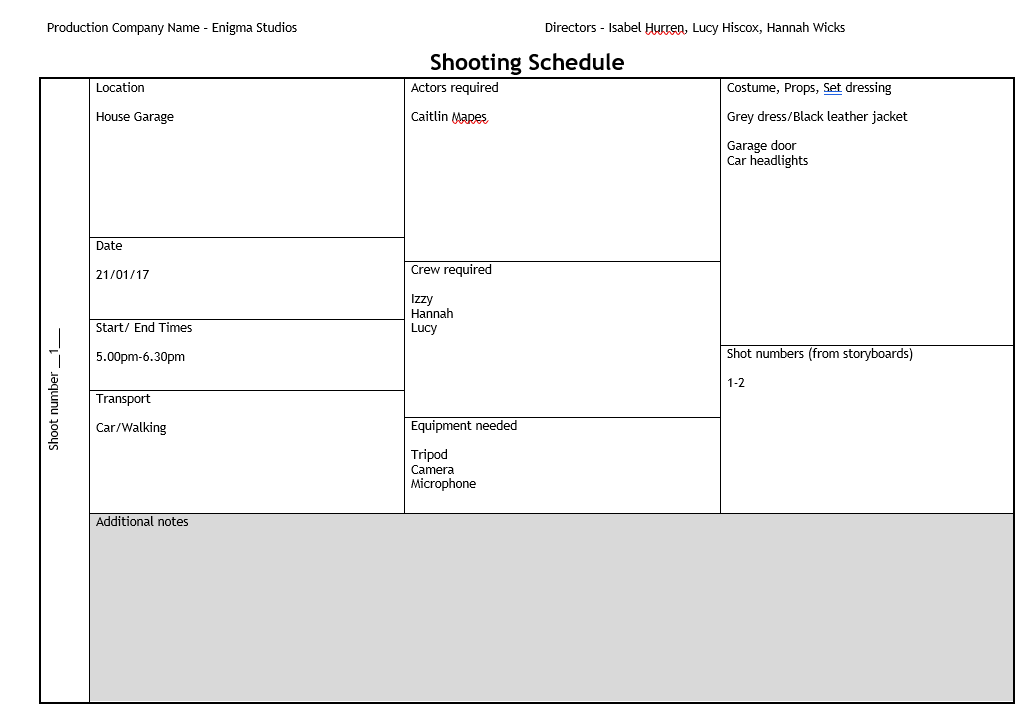
Task: Click the "Actors required" label
Action: coord(455,88)
